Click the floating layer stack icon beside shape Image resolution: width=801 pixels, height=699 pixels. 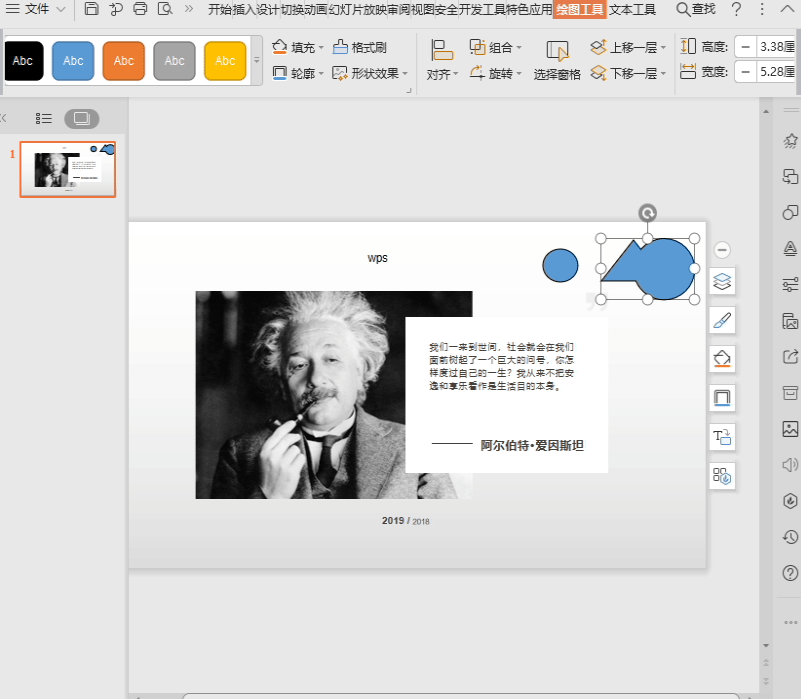722,282
